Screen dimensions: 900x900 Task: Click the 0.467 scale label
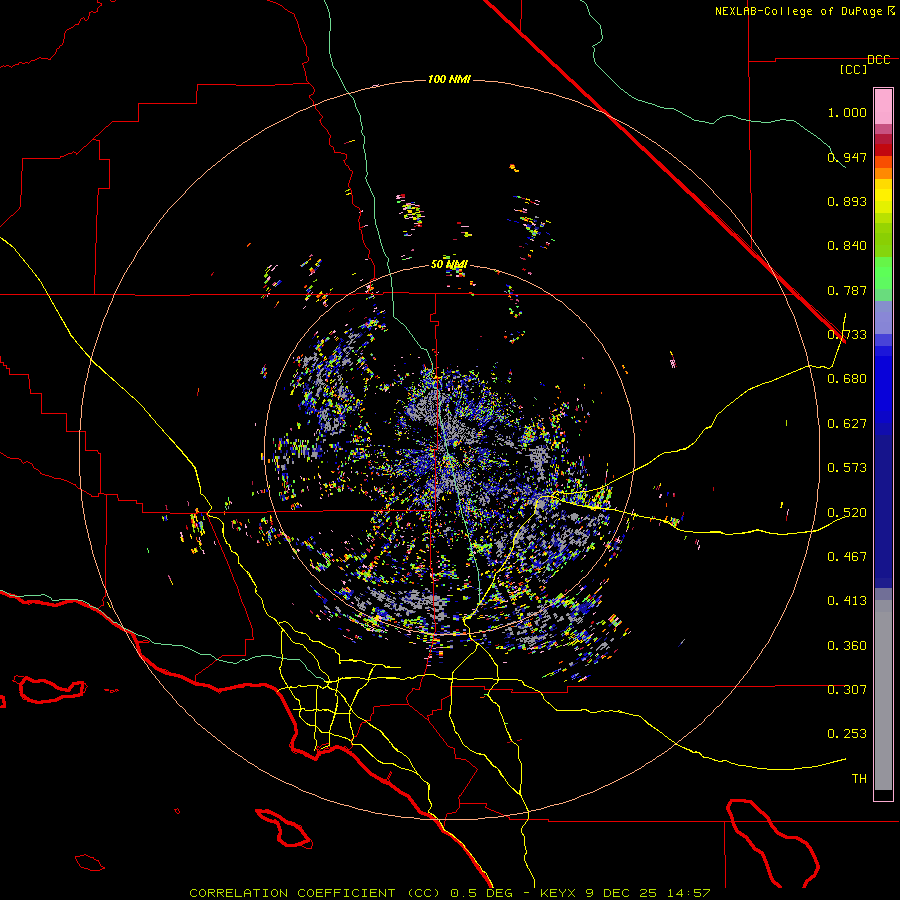(847, 557)
